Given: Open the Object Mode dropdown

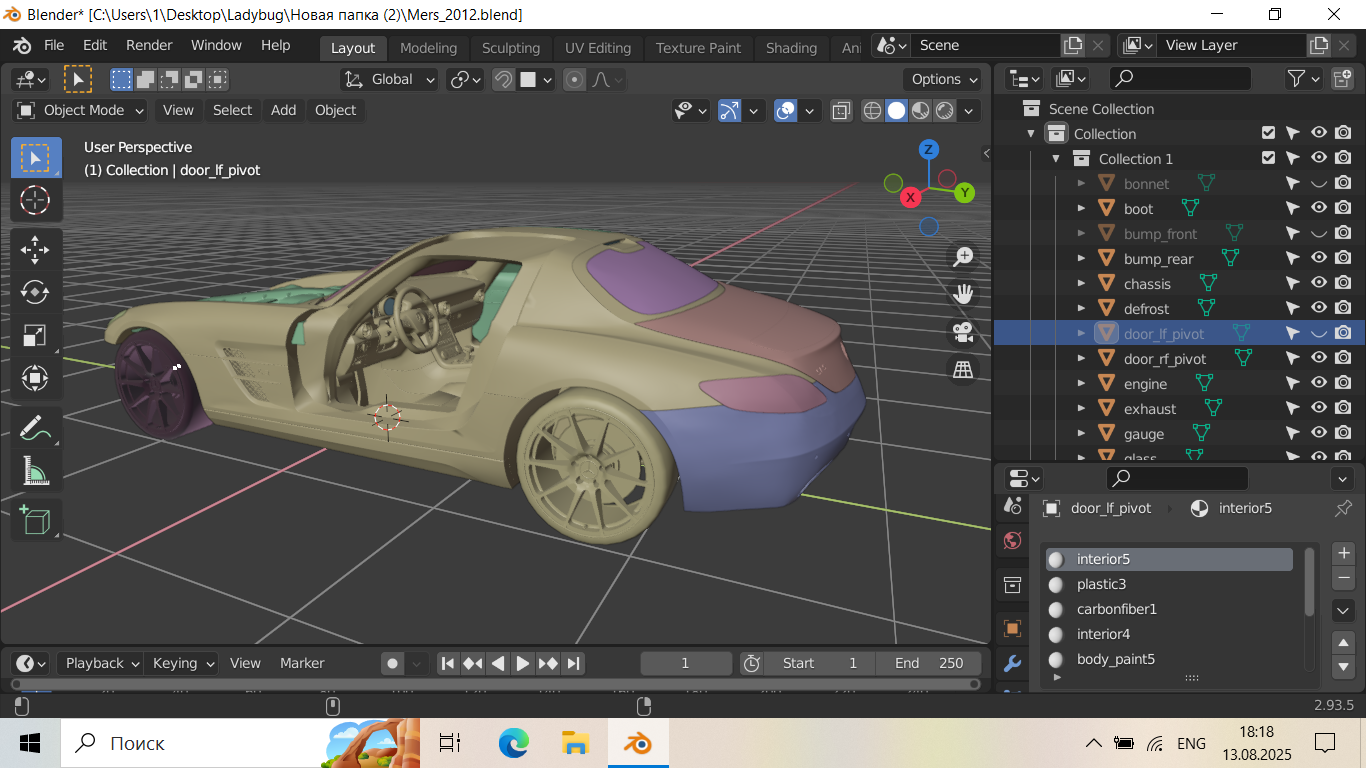Looking at the screenshot, I should coord(81,110).
